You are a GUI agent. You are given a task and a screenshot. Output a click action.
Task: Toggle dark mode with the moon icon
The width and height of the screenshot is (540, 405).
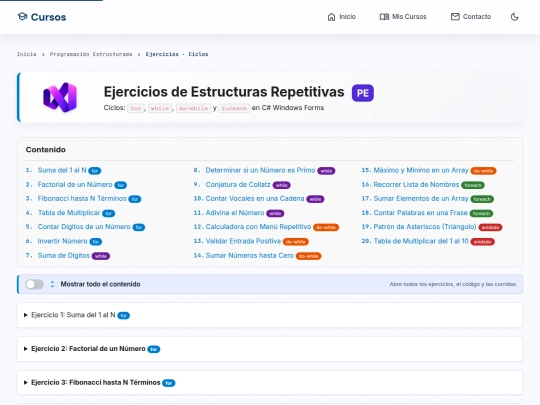[515, 17]
